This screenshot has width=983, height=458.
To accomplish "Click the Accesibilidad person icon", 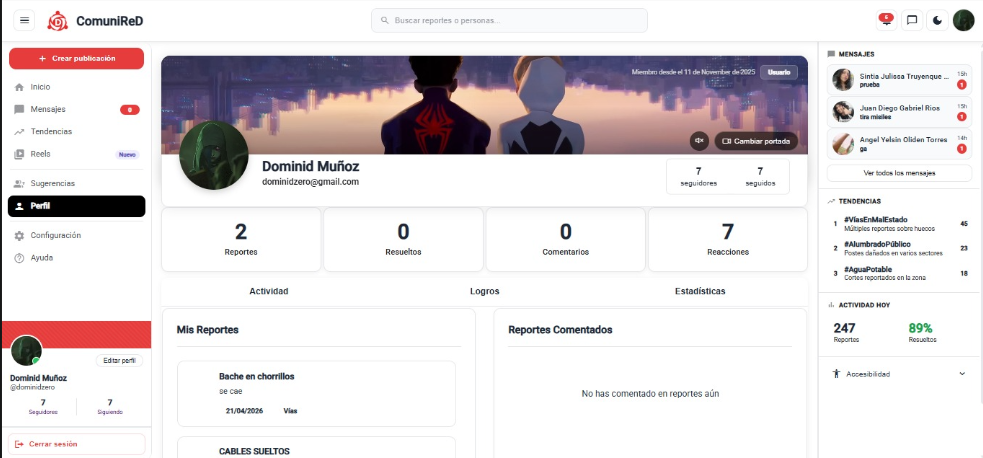I will 836,374.
